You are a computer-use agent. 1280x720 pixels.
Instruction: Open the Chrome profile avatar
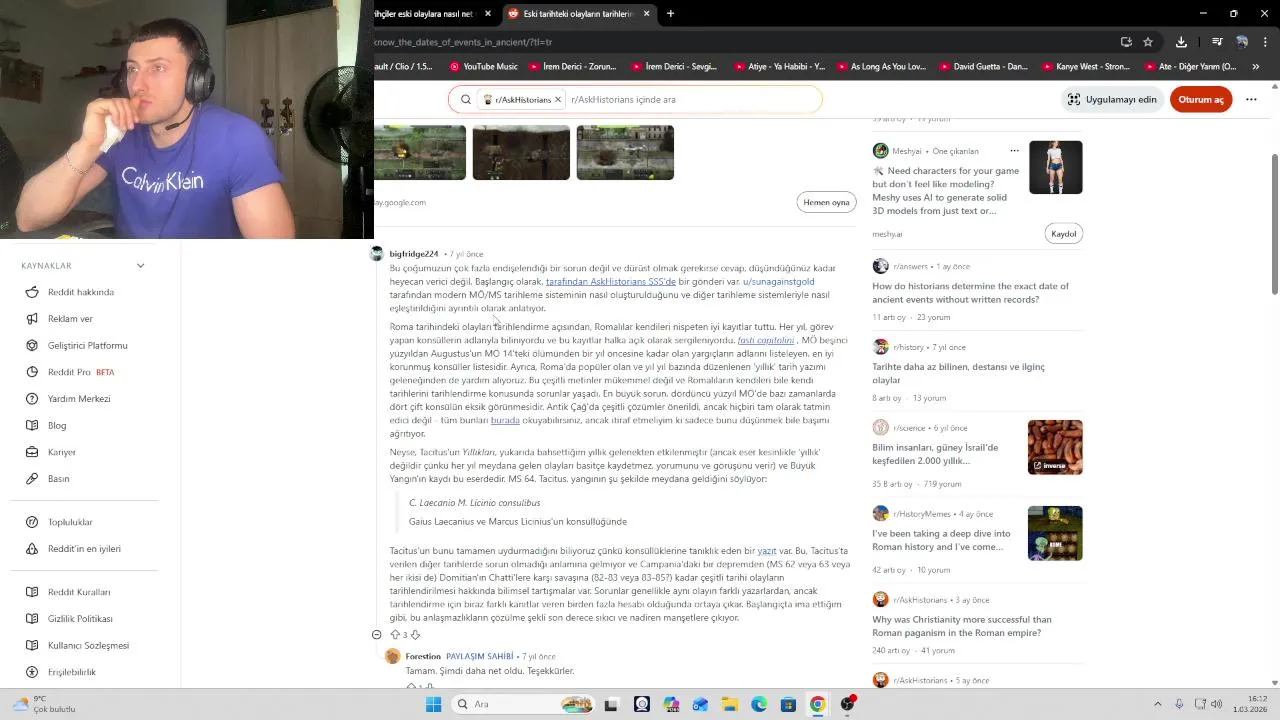1242,42
